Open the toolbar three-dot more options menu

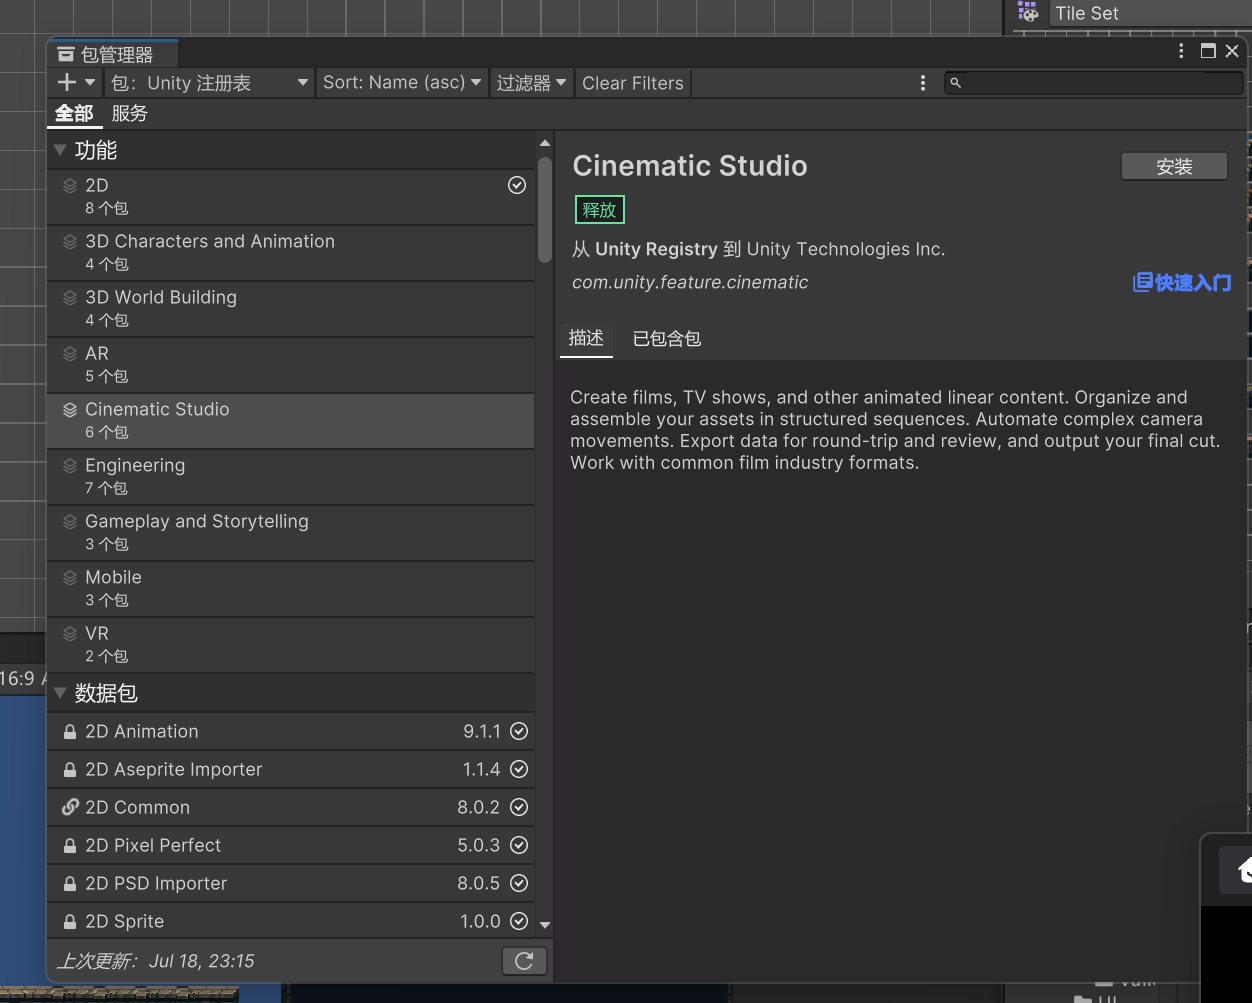point(923,83)
